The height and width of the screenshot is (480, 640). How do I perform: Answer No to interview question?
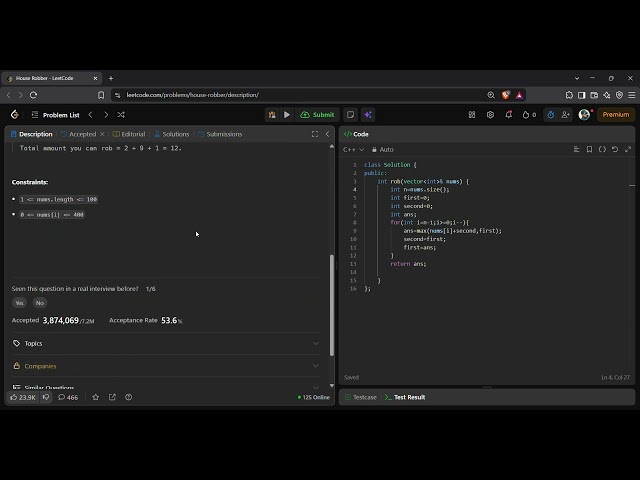(x=40, y=303)
